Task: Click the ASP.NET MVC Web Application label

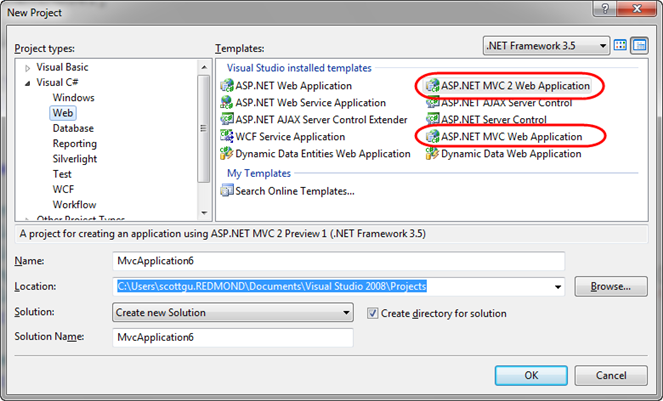Action: coord(512,137)
